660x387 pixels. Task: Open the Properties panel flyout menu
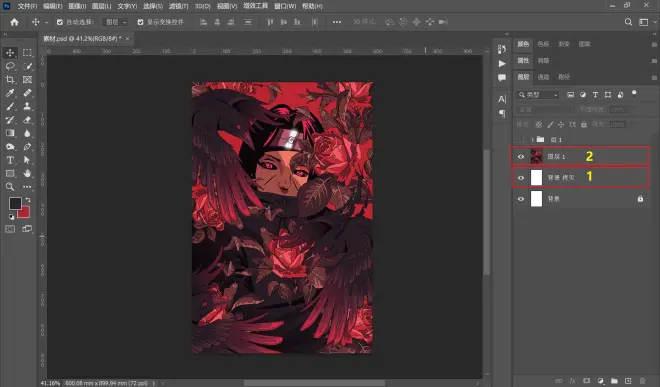point(654,61)
